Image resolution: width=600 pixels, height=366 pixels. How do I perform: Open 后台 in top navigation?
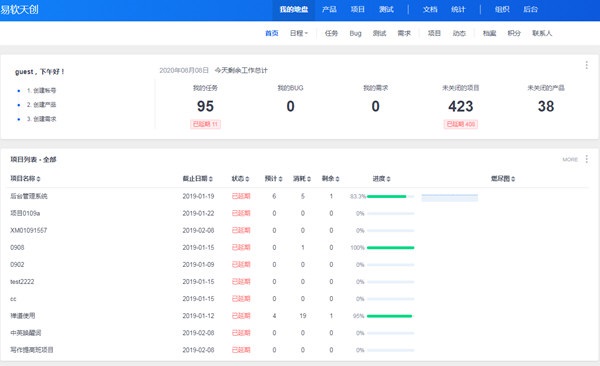pos(530,10)
